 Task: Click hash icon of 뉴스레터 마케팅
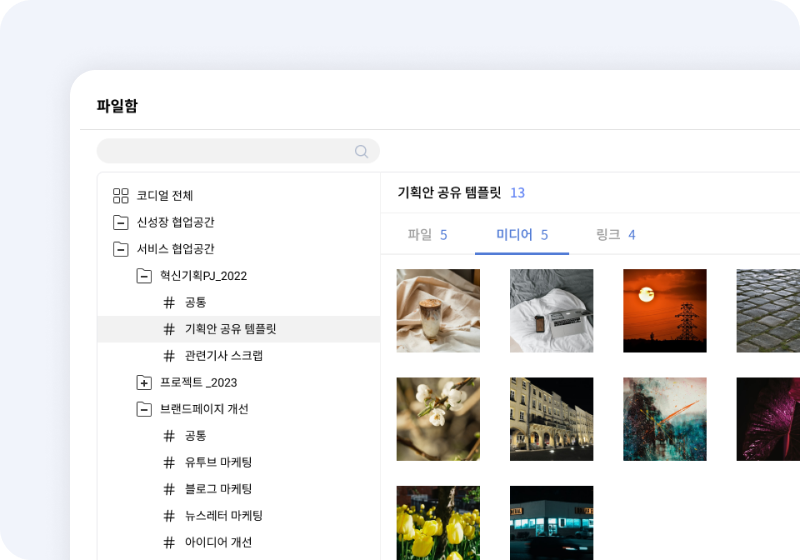(169, 516)
